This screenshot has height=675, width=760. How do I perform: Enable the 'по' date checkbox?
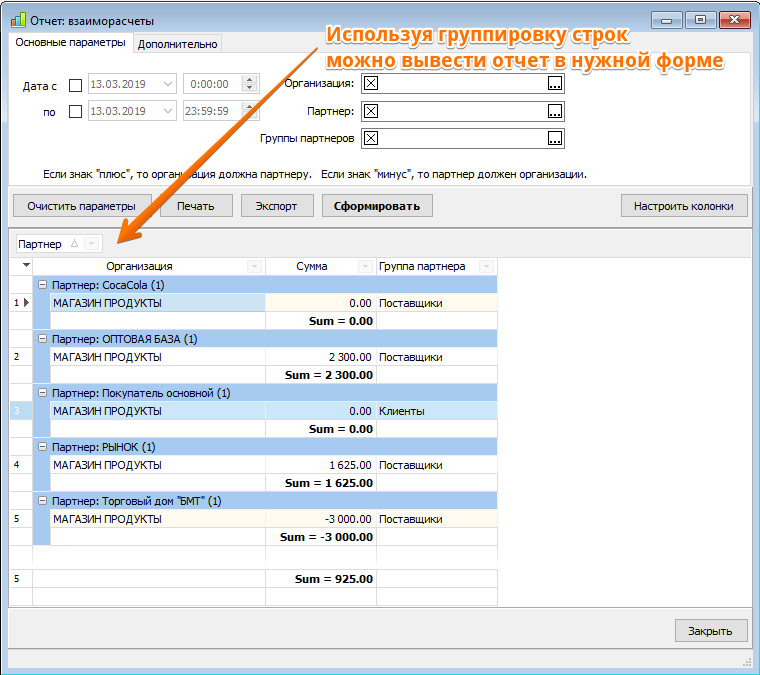point(76,111)
